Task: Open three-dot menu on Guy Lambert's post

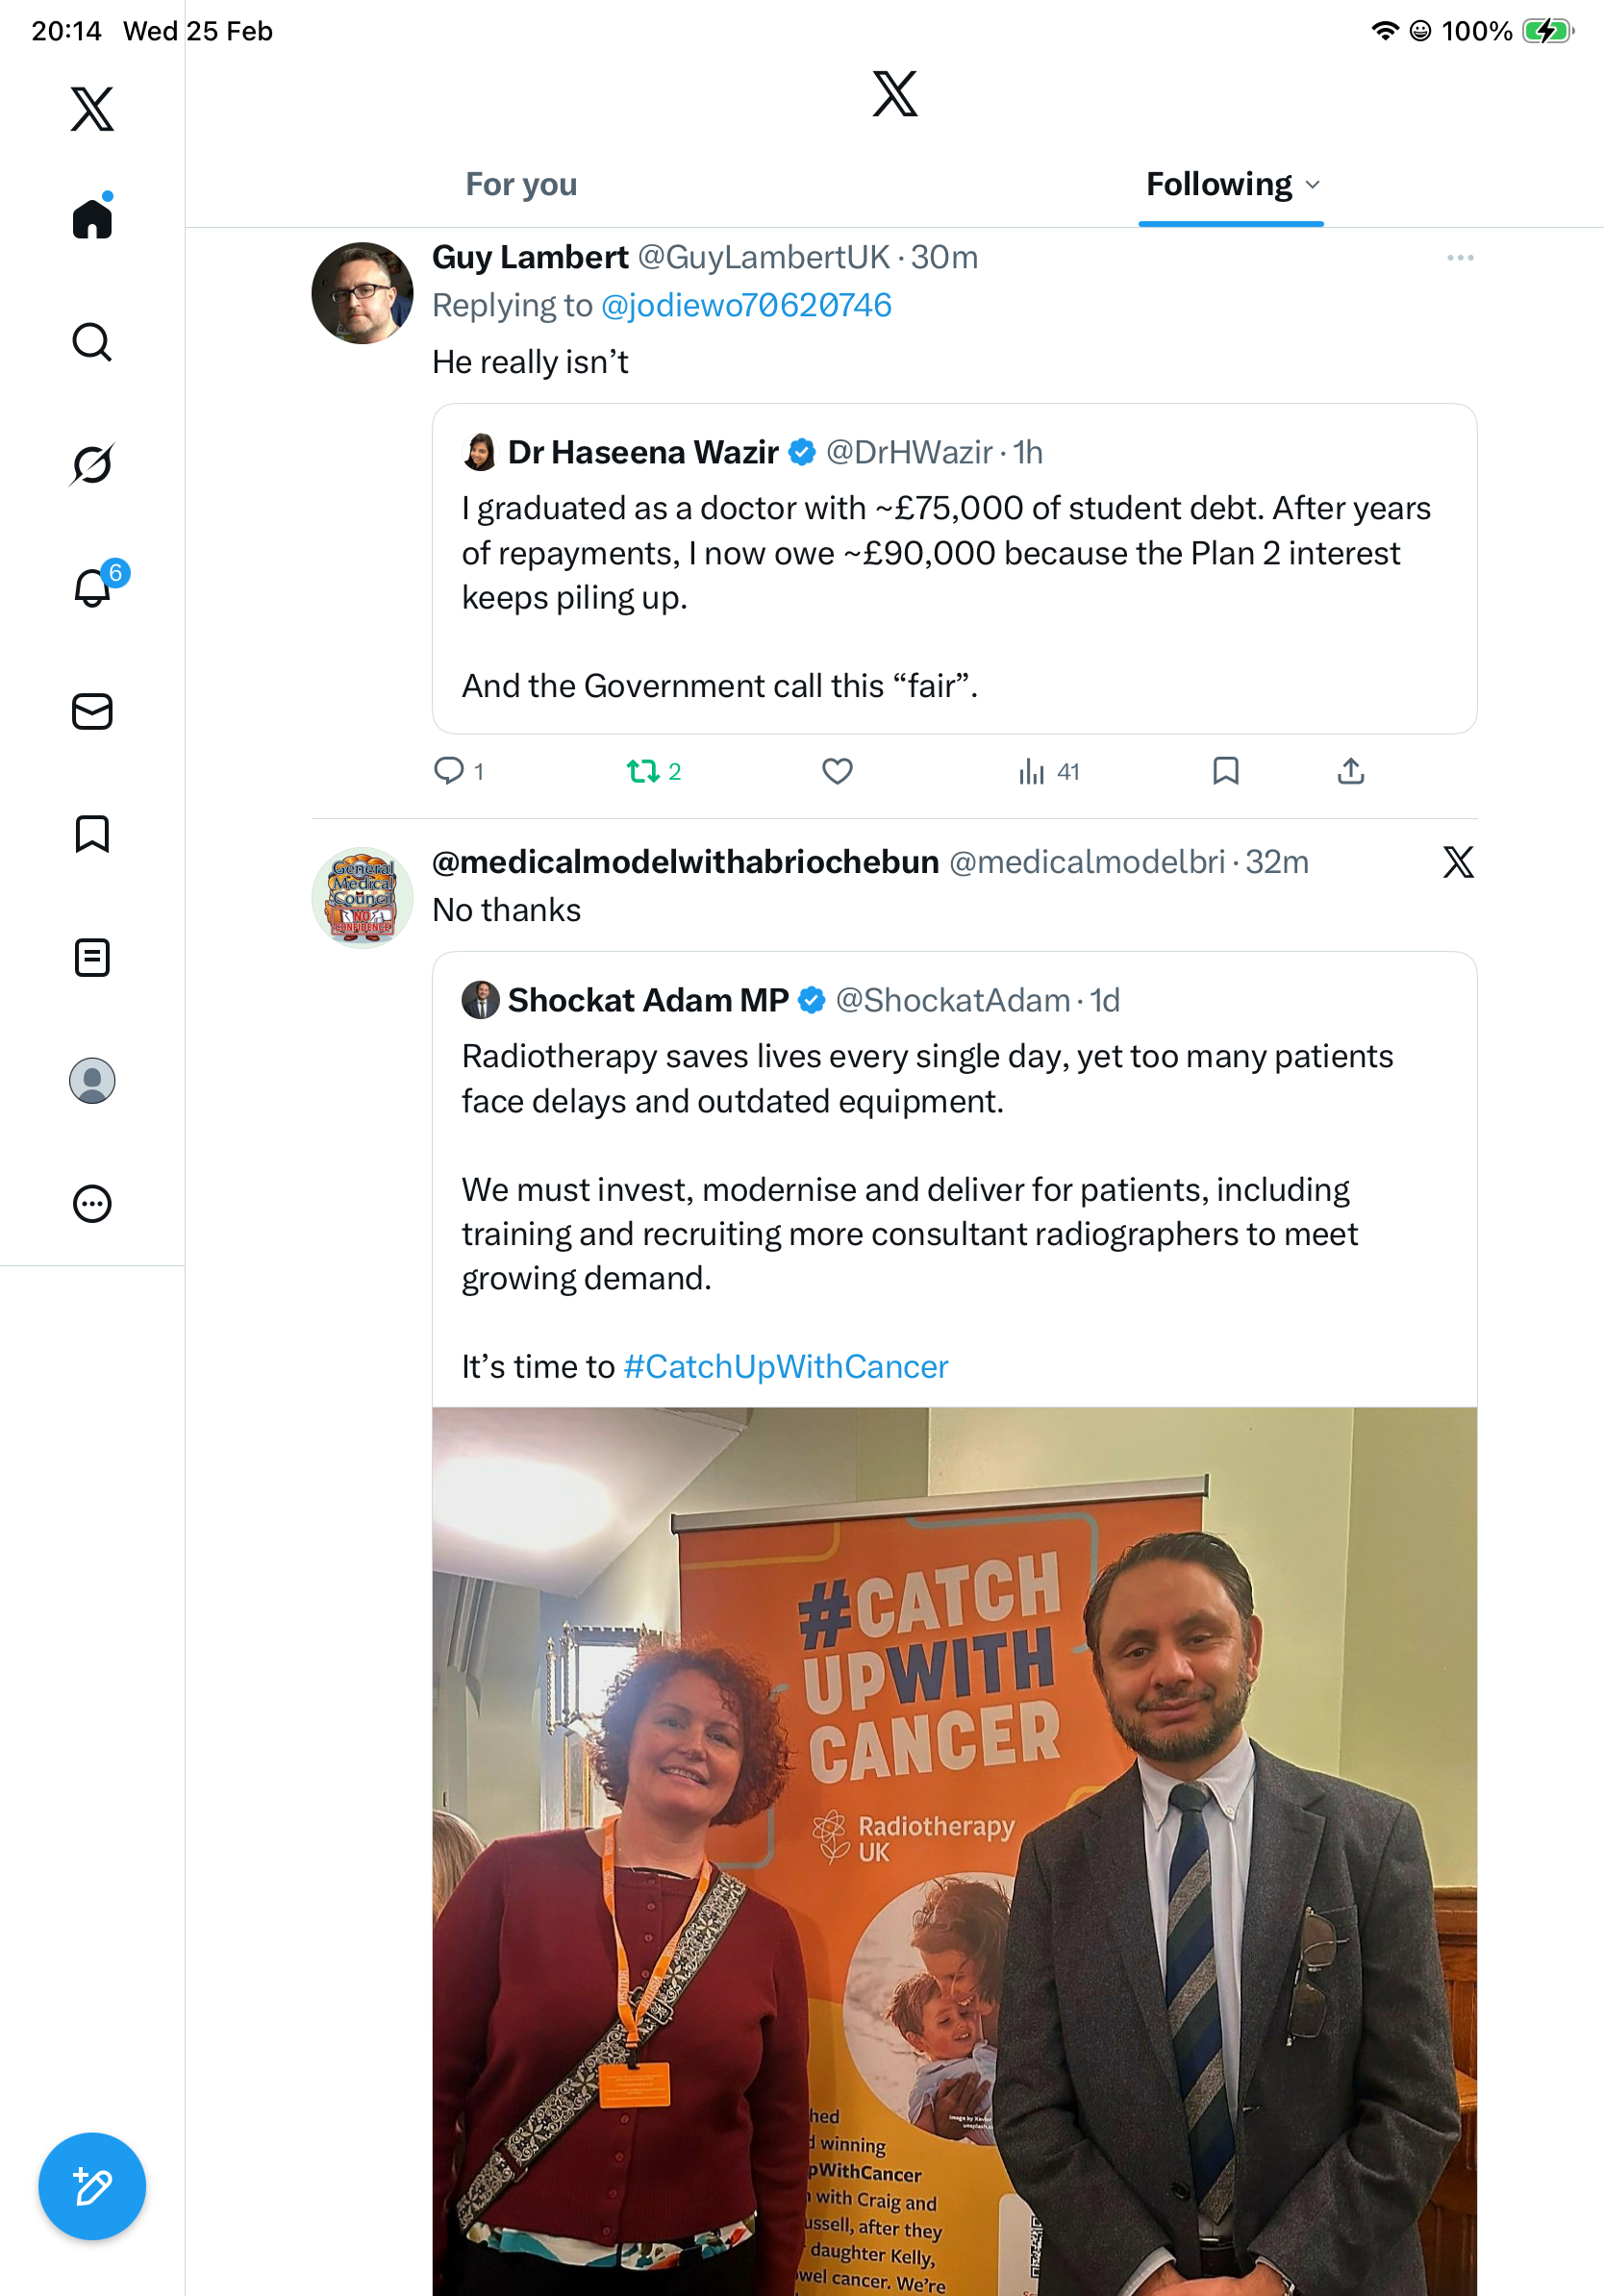Action: pyautogui.click(x=1460, y=258)
